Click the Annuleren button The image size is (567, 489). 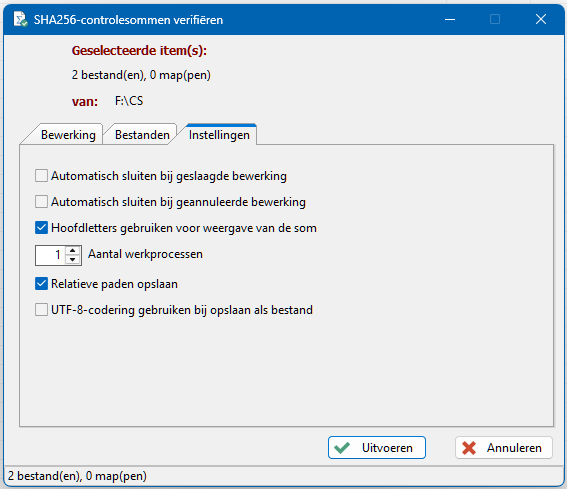(504, 448)
